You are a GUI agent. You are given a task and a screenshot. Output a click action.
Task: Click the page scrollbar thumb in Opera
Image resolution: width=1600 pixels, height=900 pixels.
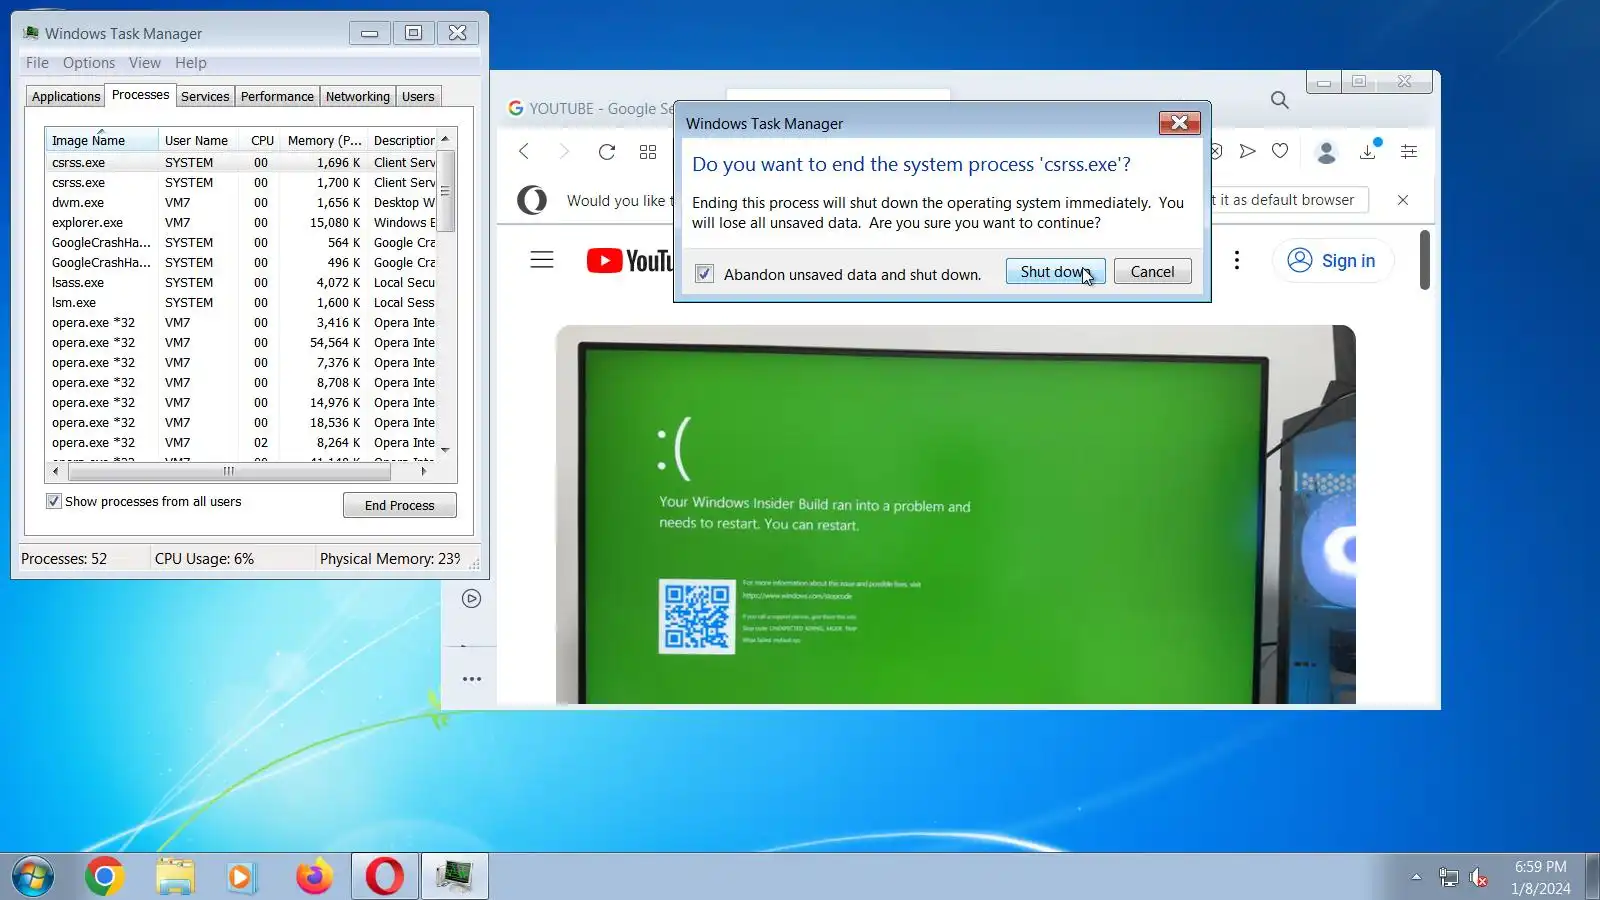tap(1425, 260)
